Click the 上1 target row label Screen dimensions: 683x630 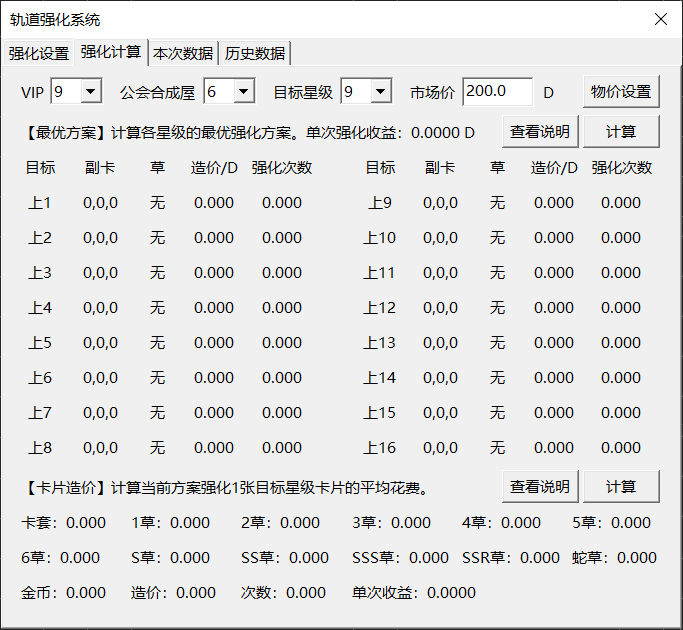coord(40,203)
